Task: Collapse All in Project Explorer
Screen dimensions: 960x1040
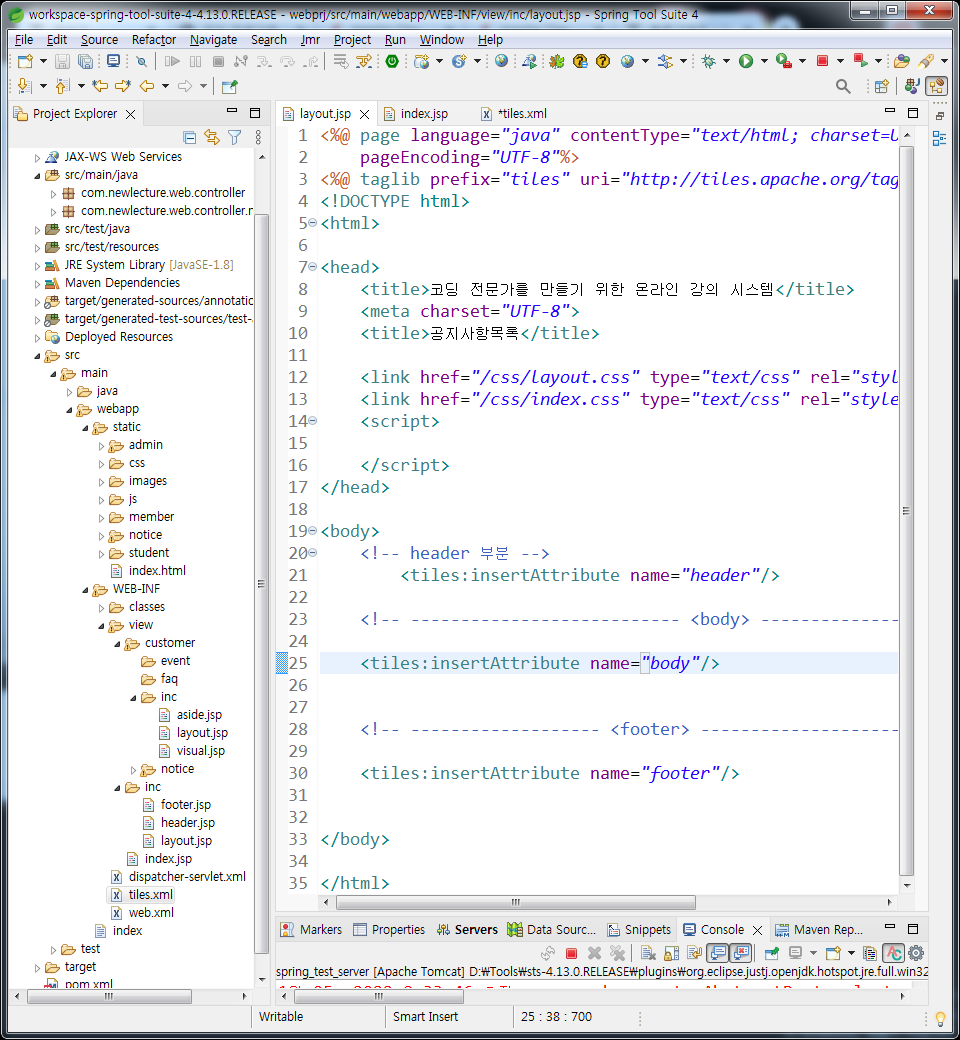Action: pos(190,137)
